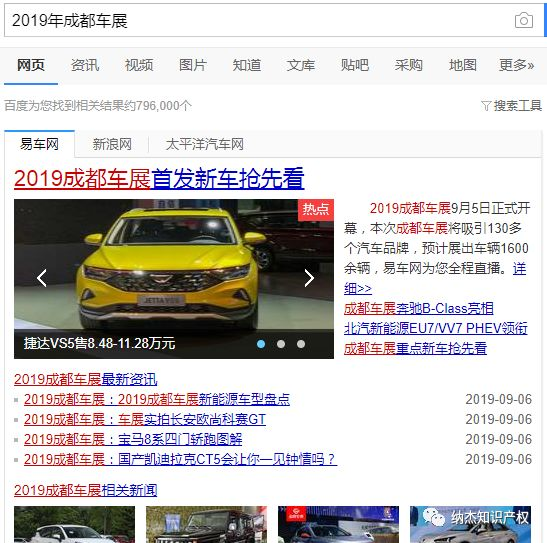Open 成都车展重点新车抢先看 link
547x543 pixels.
(415, 348)
